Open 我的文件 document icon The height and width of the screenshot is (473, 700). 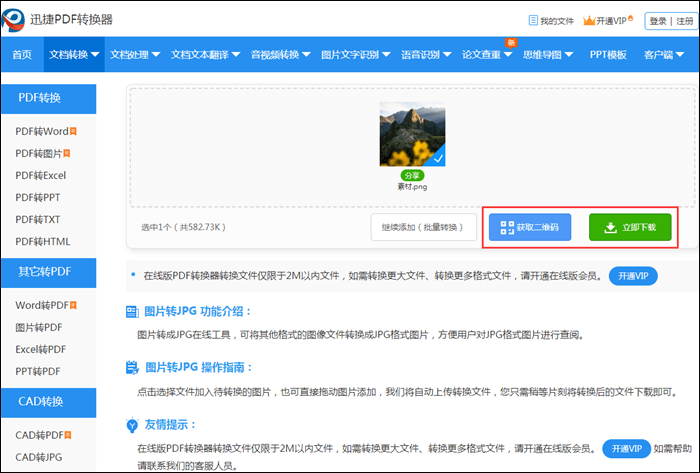pyautogui.click(x=533, y=21)
